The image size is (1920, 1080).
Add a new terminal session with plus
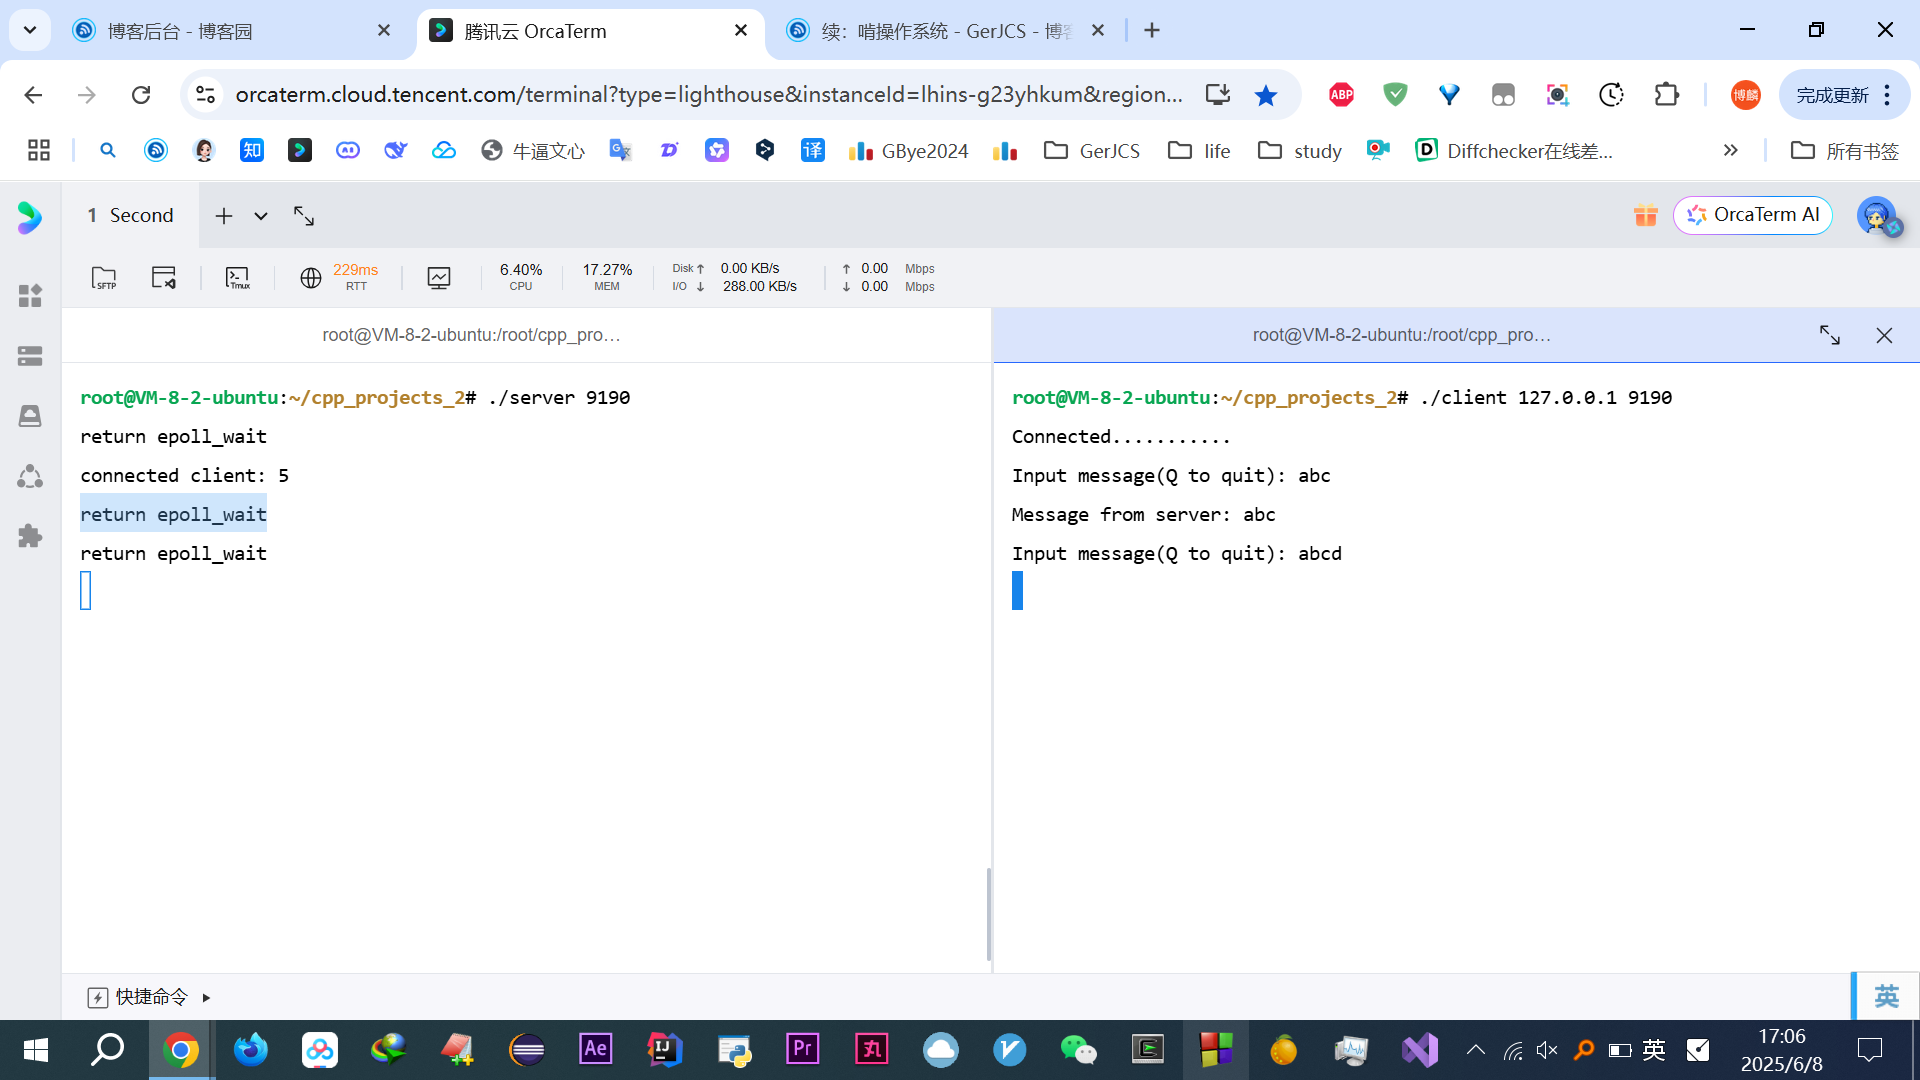(x=224, y=216)
